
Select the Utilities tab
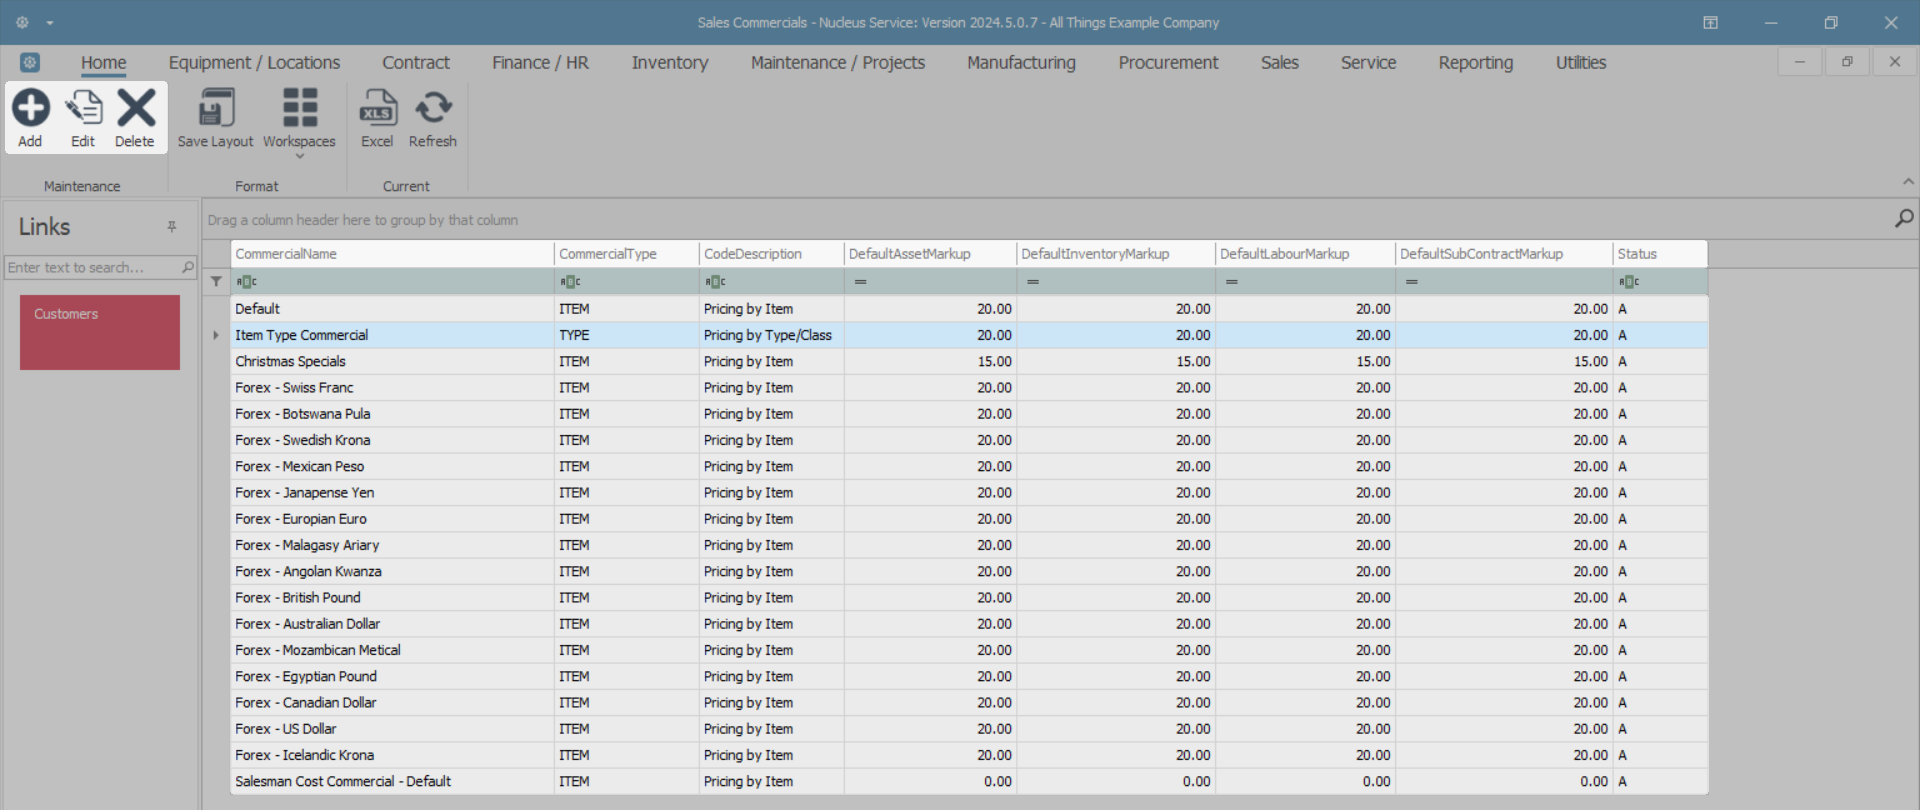pos(1581,62)
